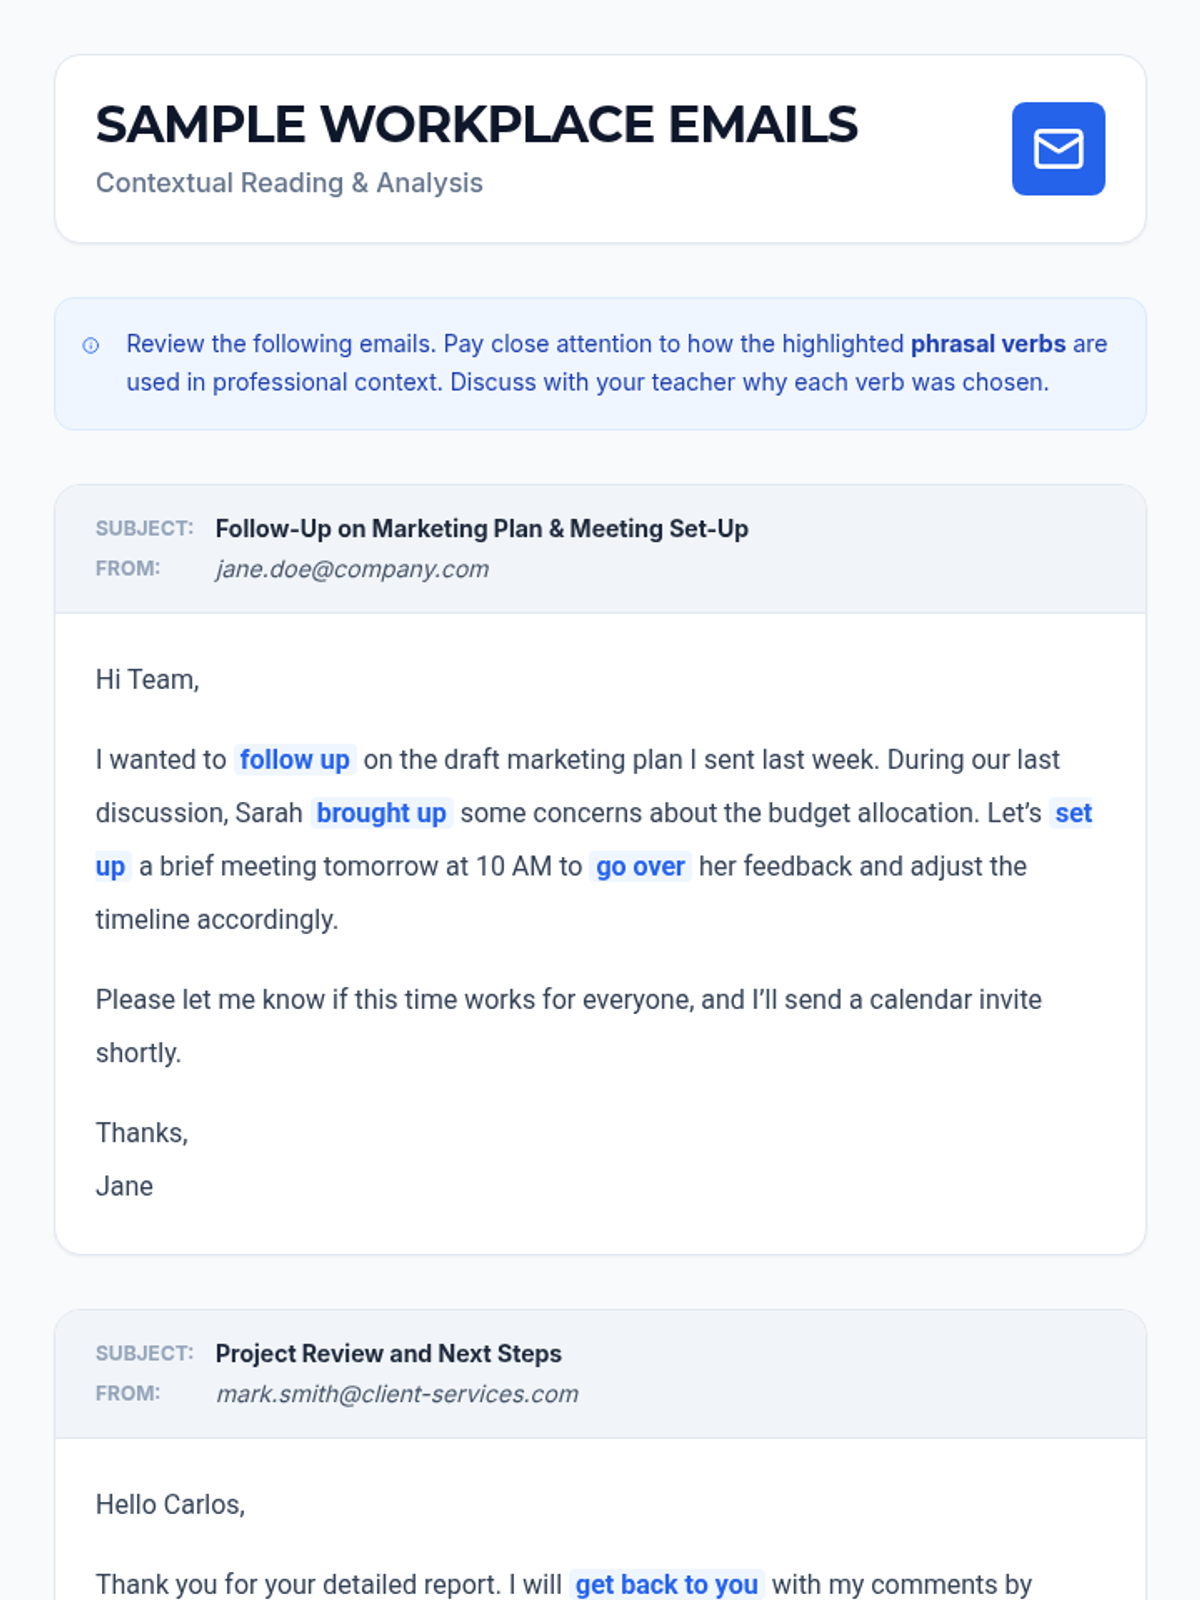
Task: Click the "Contextual Reading & Analysis" subtitle
Action: coord(289,183)
